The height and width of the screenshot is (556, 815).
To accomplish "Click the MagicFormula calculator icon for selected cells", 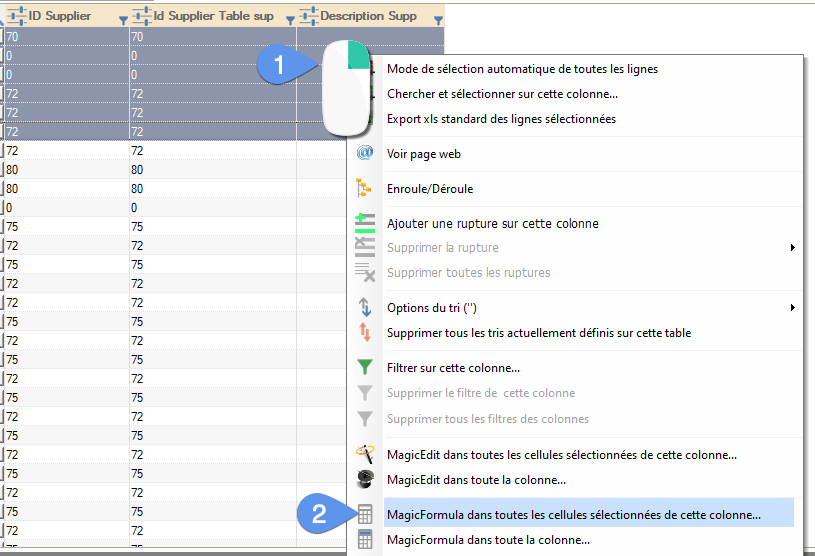I will (365, 515).
